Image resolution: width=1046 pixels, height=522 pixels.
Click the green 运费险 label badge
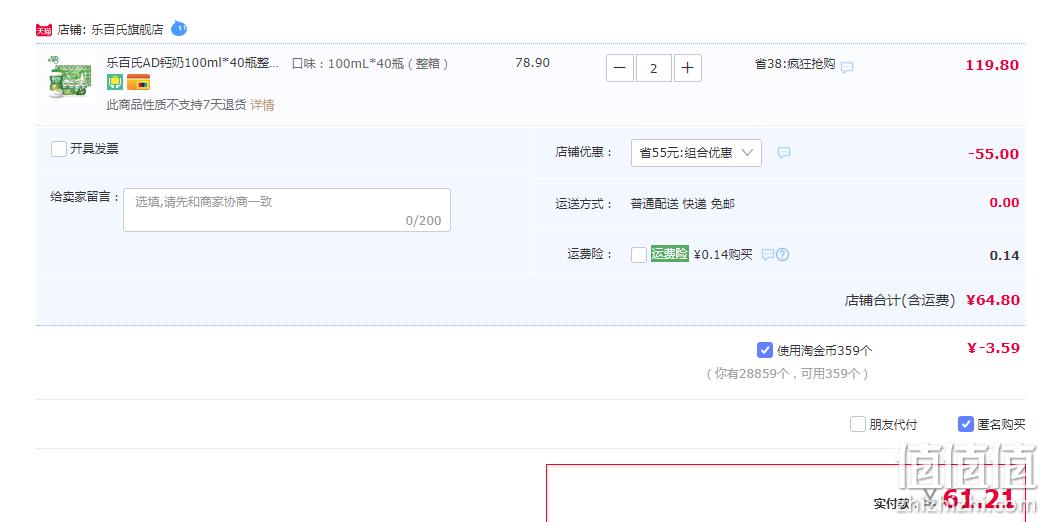pos(669,254)
